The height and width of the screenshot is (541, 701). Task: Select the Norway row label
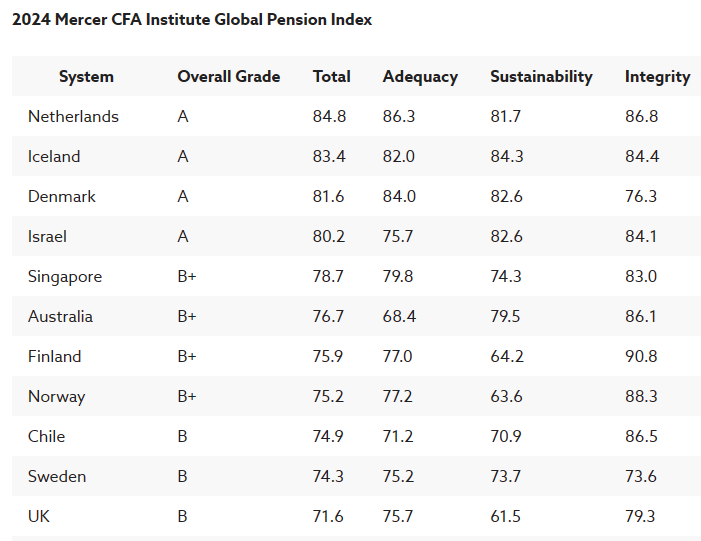pyautogui.click(x=57, y=397)
